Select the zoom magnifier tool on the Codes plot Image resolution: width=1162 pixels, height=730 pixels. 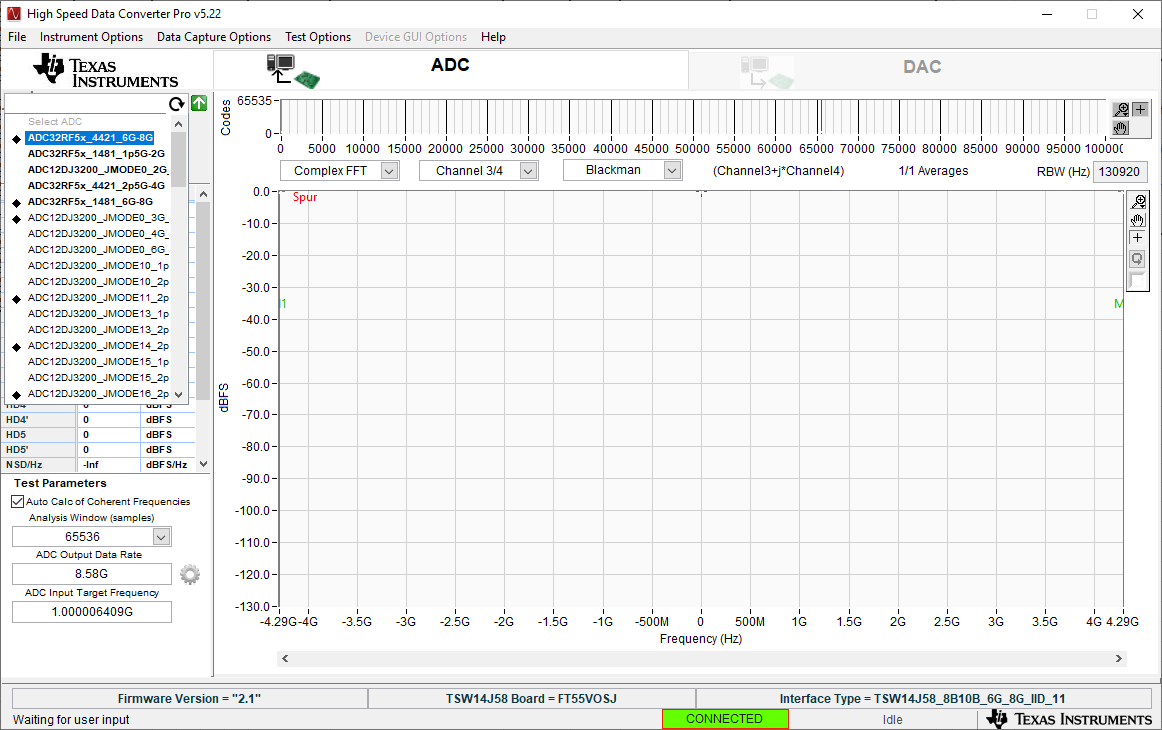1122,111
